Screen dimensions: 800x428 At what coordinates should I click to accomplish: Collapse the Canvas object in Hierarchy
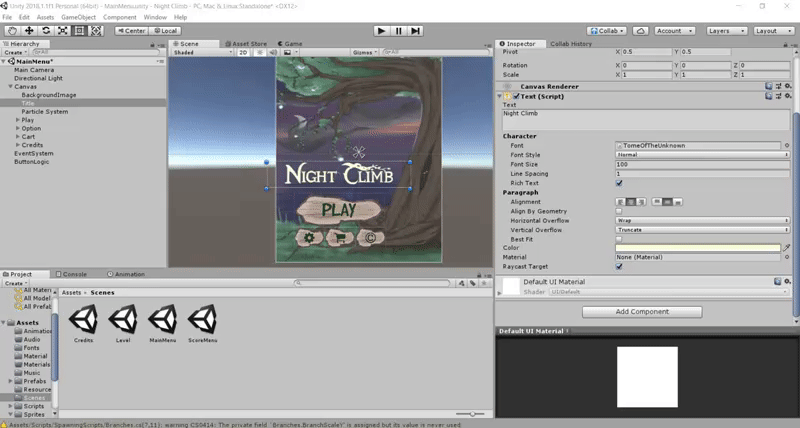(x=10, y=87)
